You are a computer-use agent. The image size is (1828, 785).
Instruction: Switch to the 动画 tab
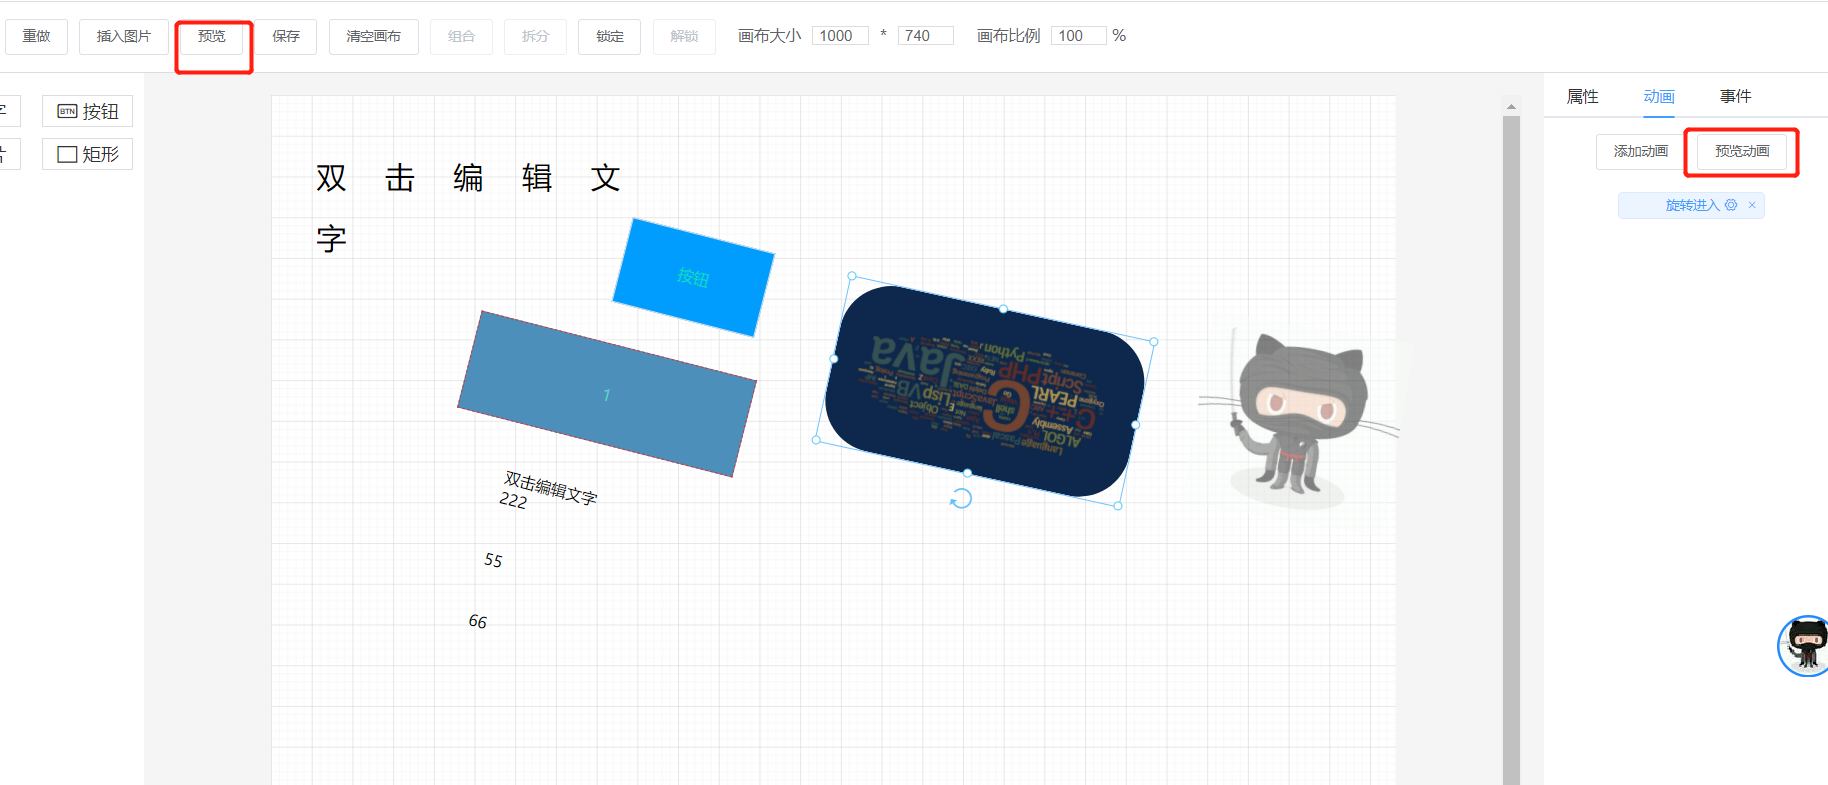tap(1659, 96)
